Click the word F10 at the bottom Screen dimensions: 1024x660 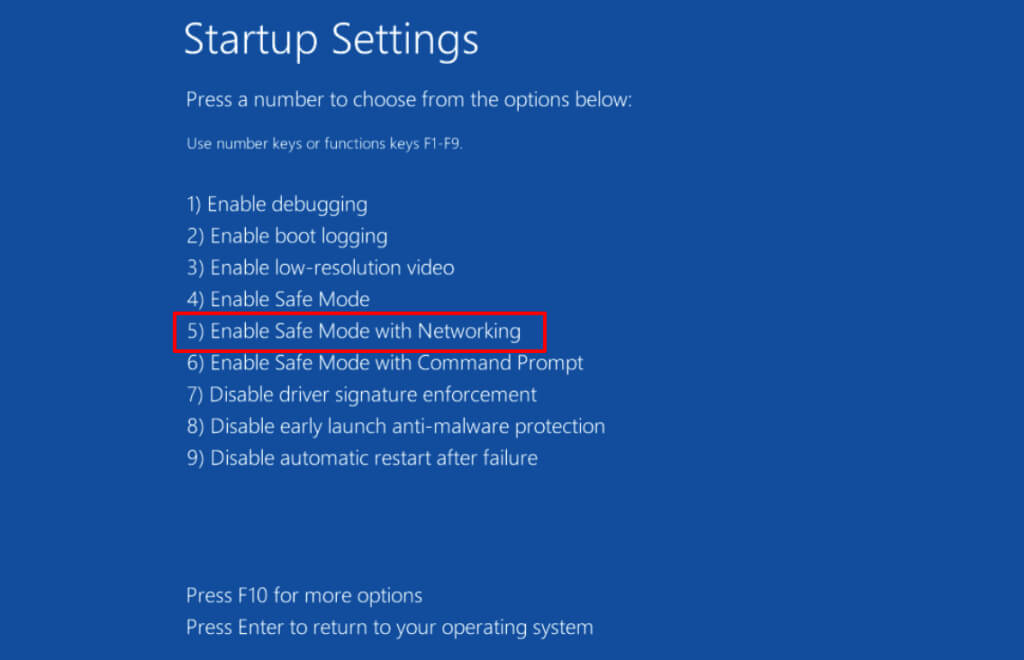coord(252,596)
